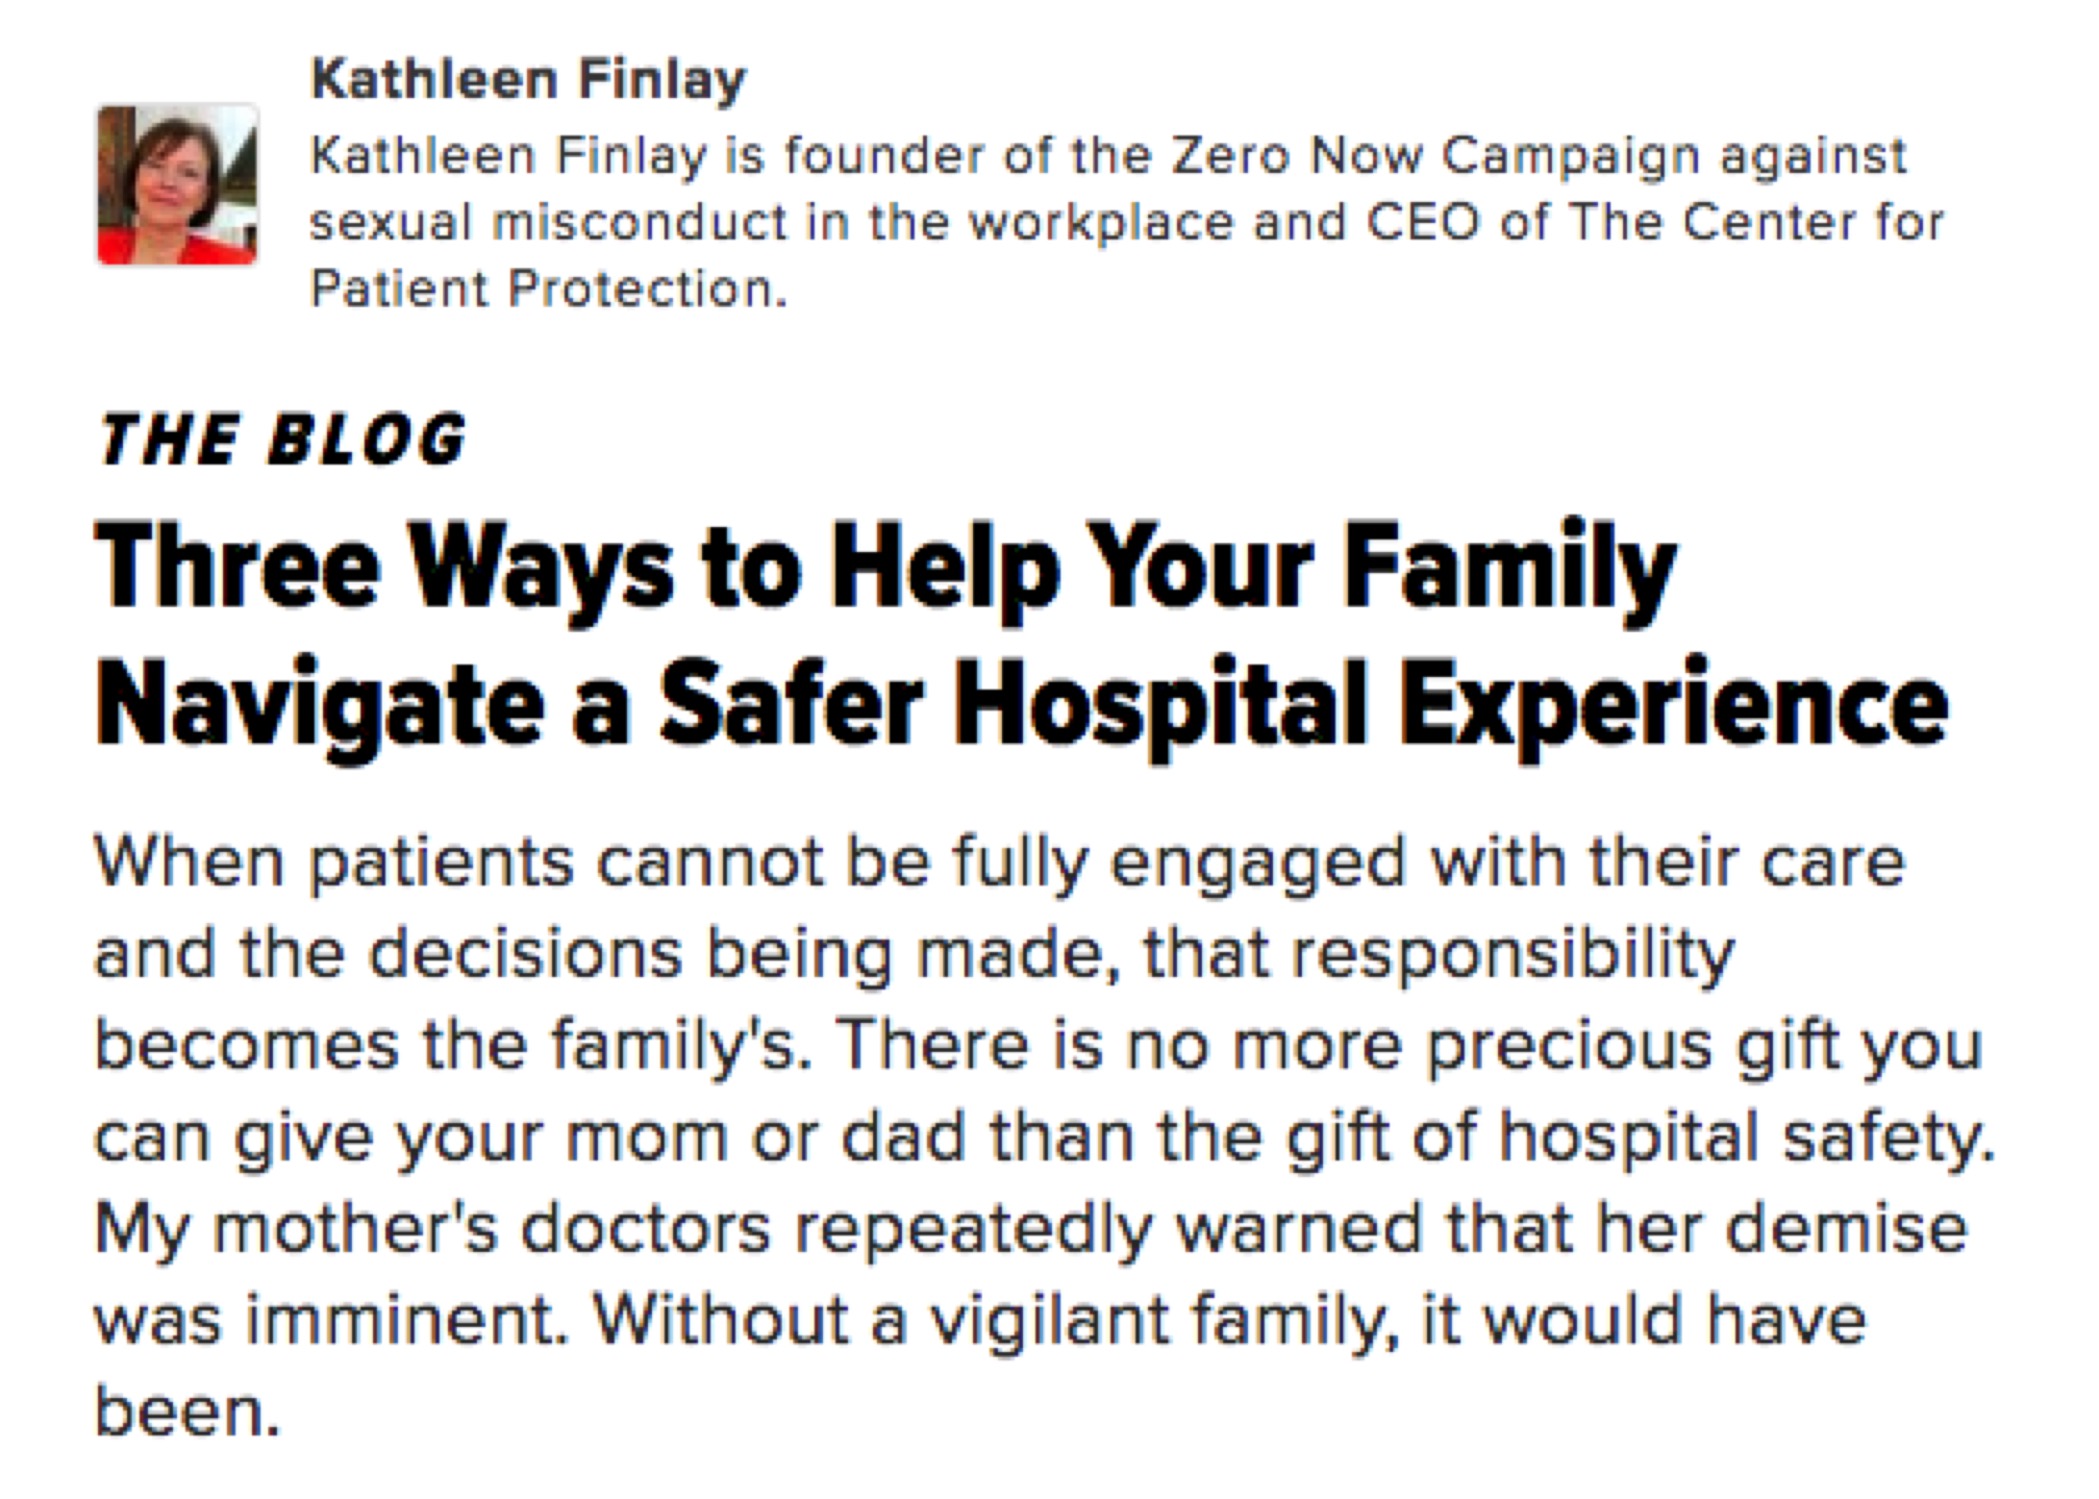Click 'My mother's doctors' sentence start
Screen dimensions: 2099x1499
(x=432, y=1229)
